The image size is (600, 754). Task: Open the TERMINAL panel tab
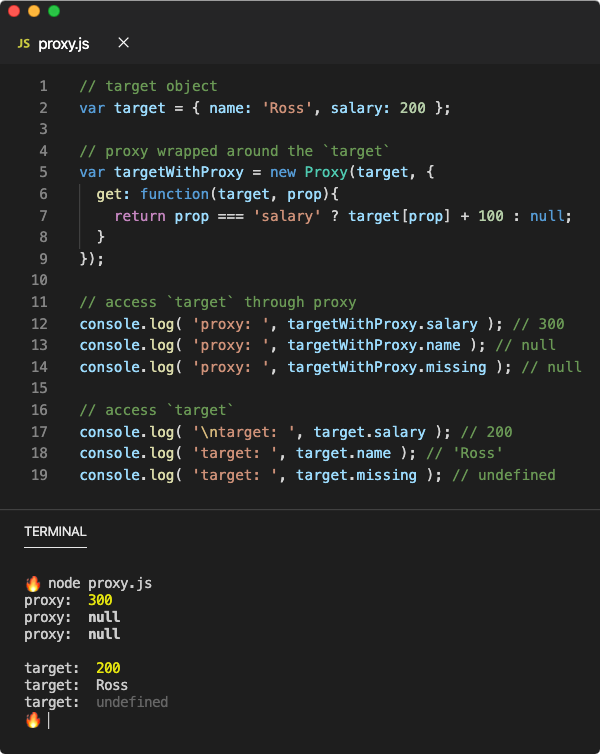tap(55, 531)
